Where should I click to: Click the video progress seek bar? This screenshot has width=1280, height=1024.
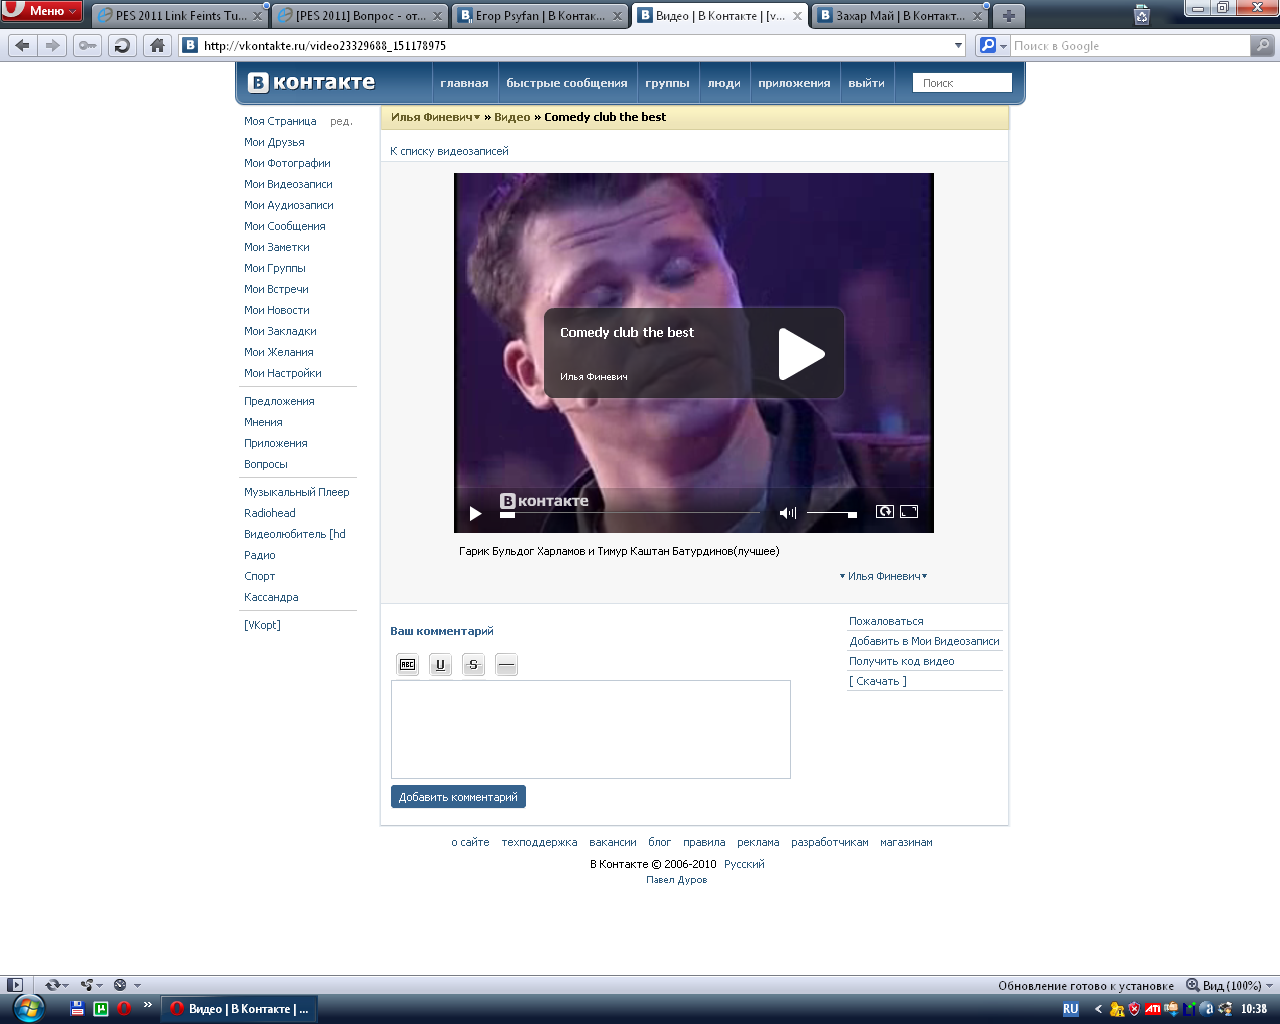tap(630, 513)
